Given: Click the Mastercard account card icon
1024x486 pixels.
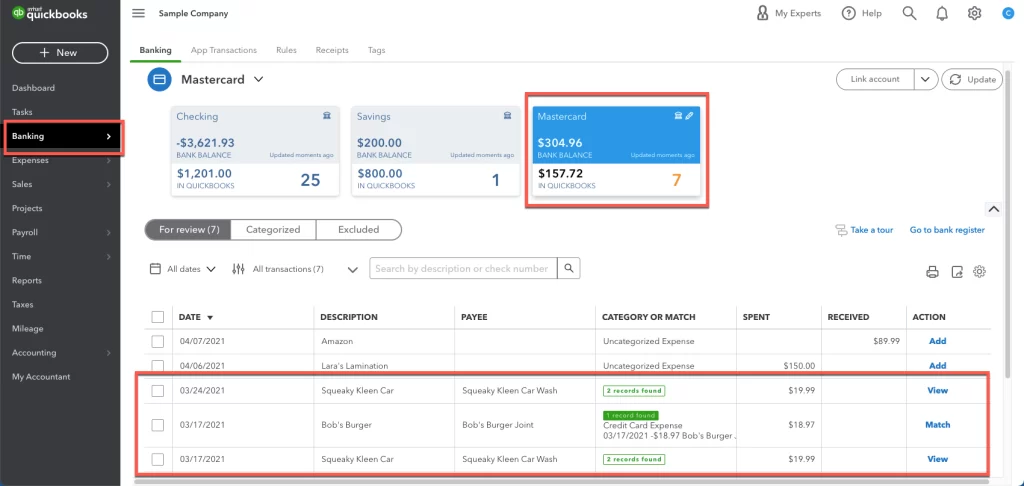Looking at the screenshot, I should tap(159, 80).
